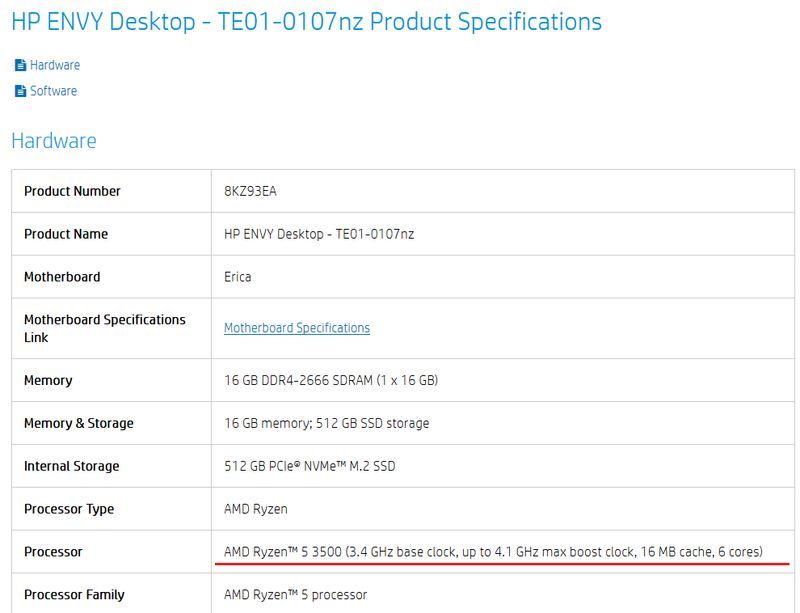
Task: Open the Hardware anchor link
Action: [55, 65]
